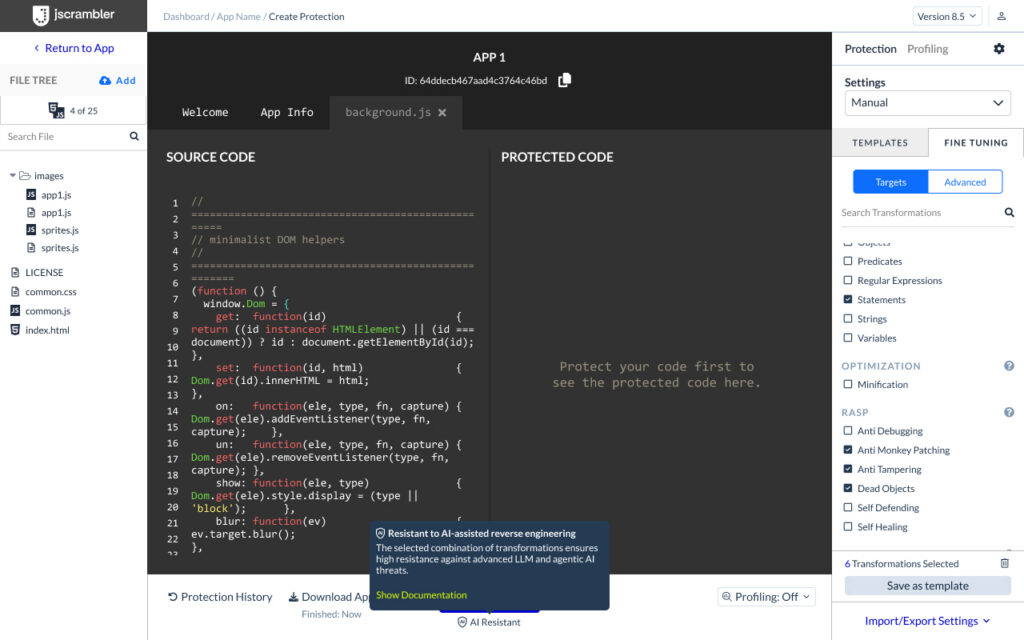This screenshot has height=640, width=1024.
Task: Open the Fine Tuning tab
Action: click(x=976, y=142)
